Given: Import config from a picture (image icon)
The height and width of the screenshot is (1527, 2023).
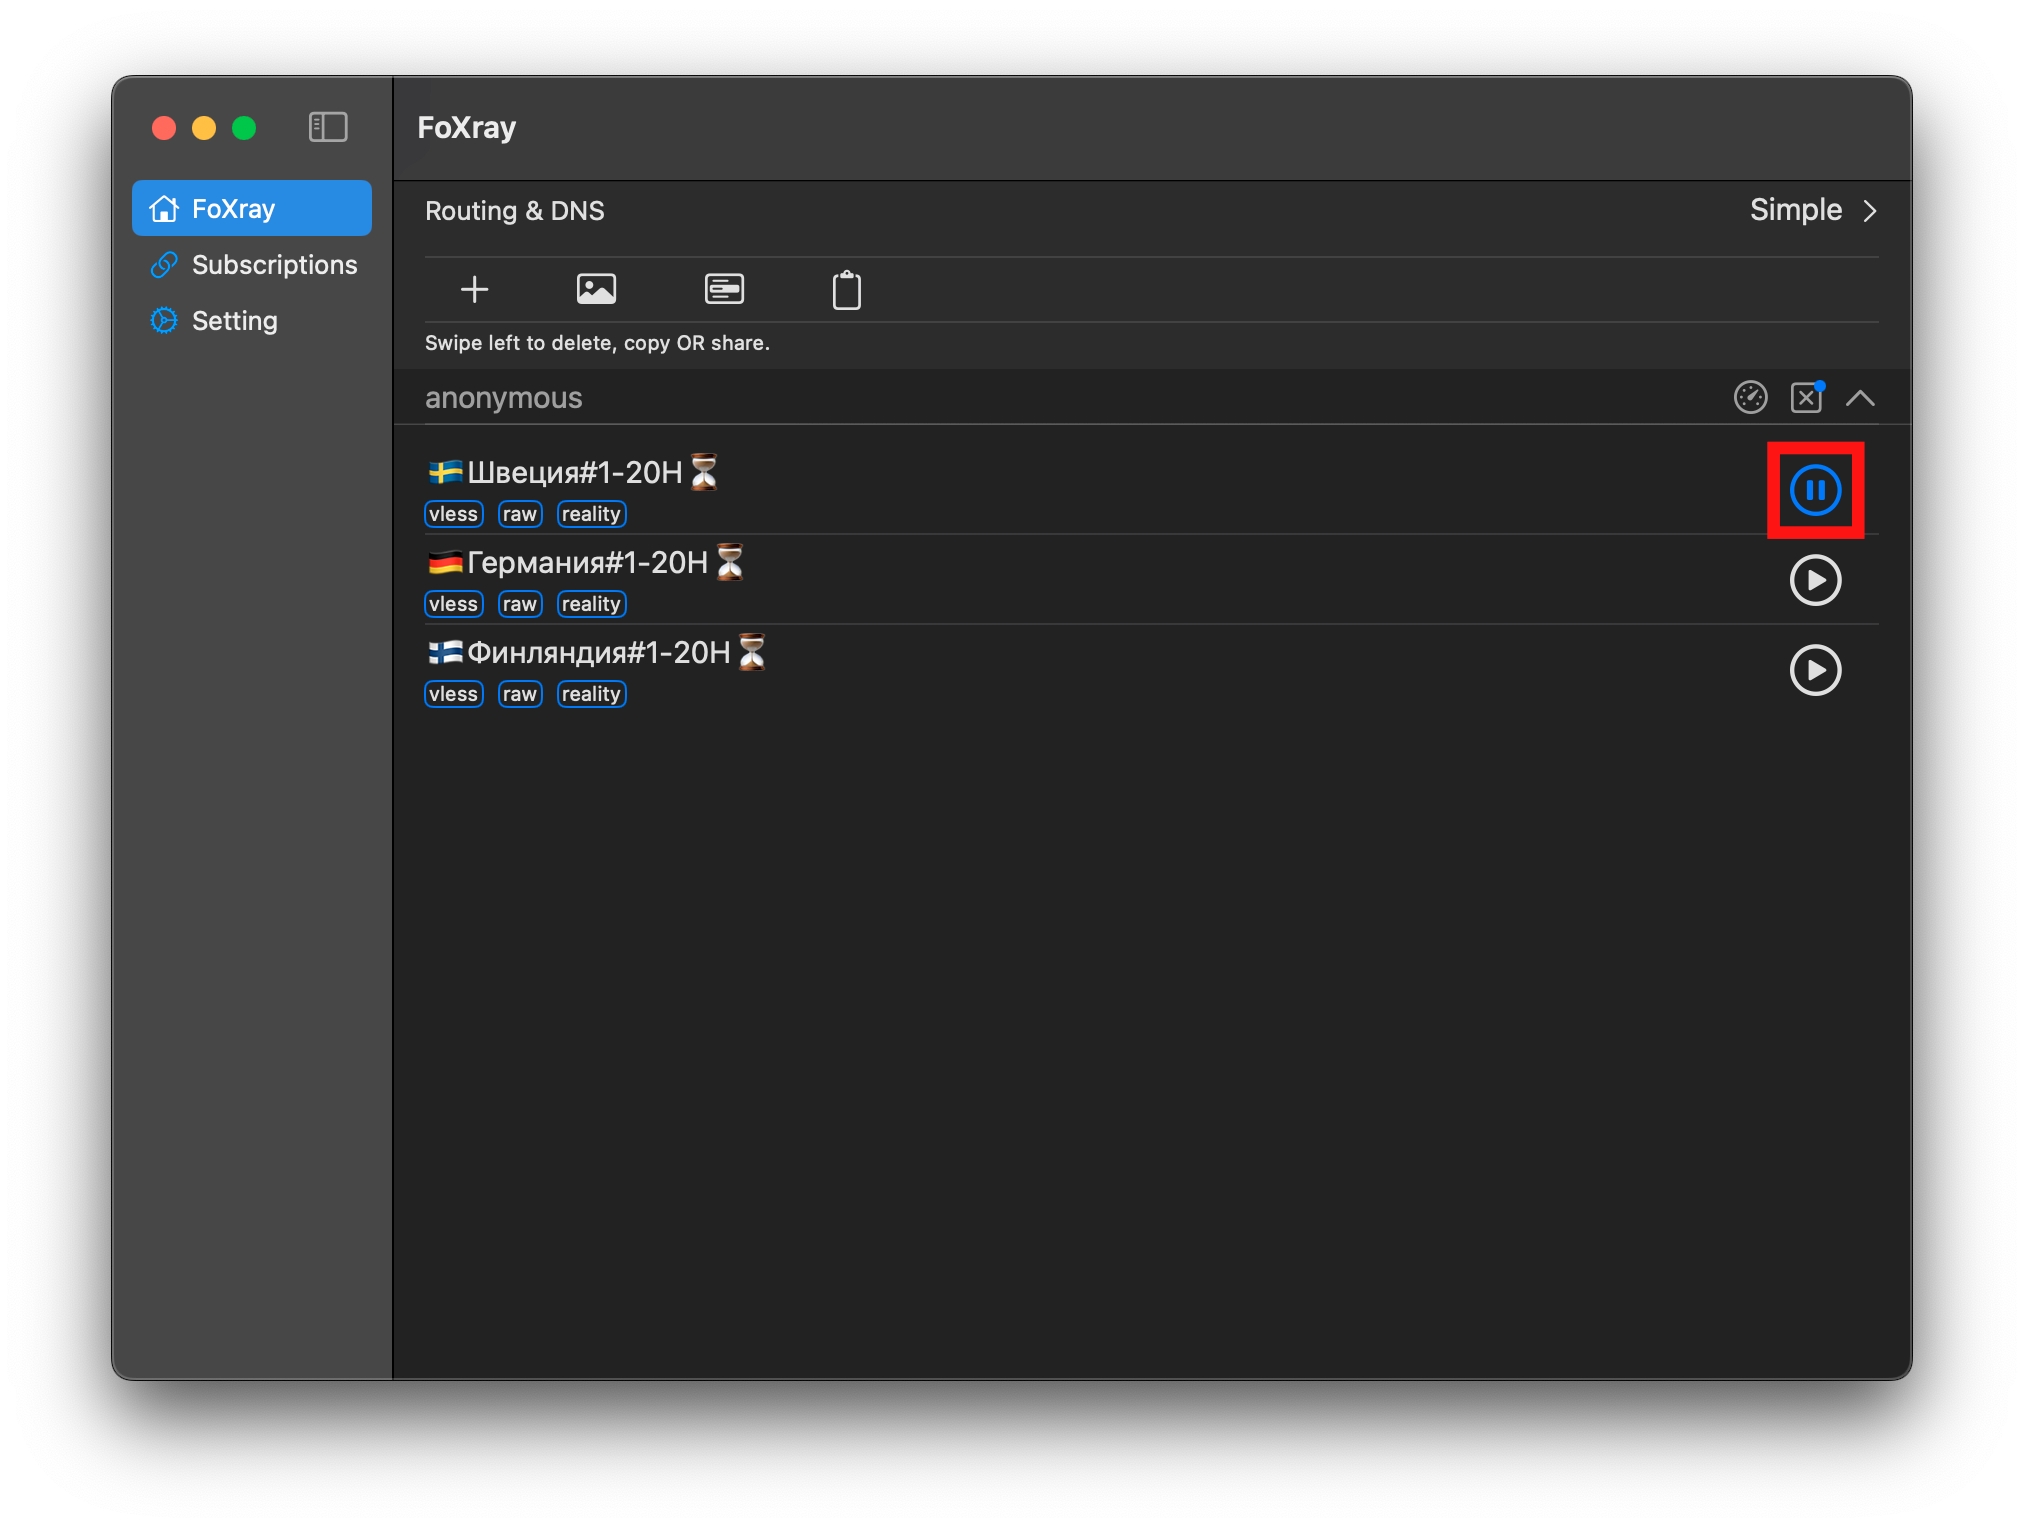Looking at the screenshot, I should [x=596, y=290].
